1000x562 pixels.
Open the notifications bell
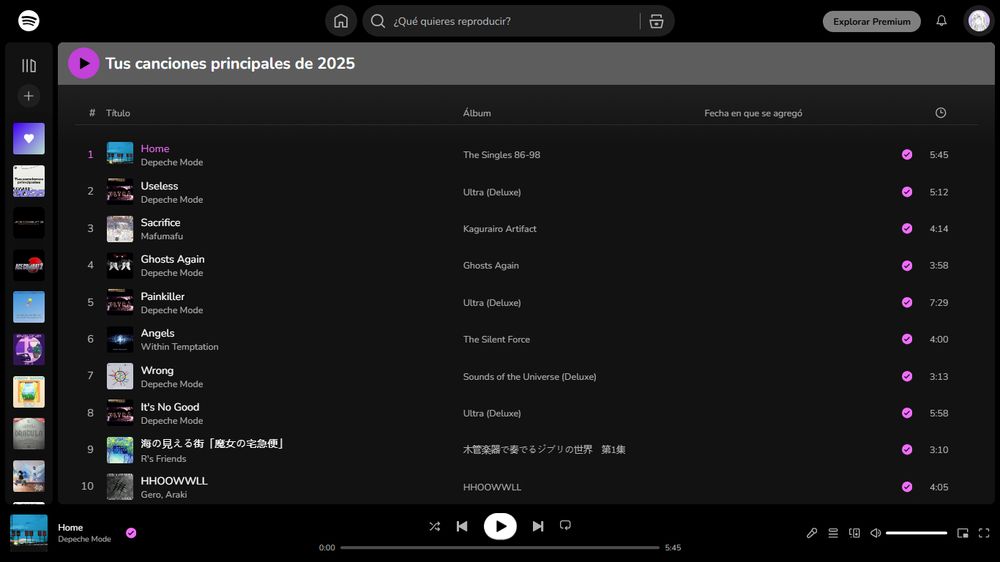[941, 21]
